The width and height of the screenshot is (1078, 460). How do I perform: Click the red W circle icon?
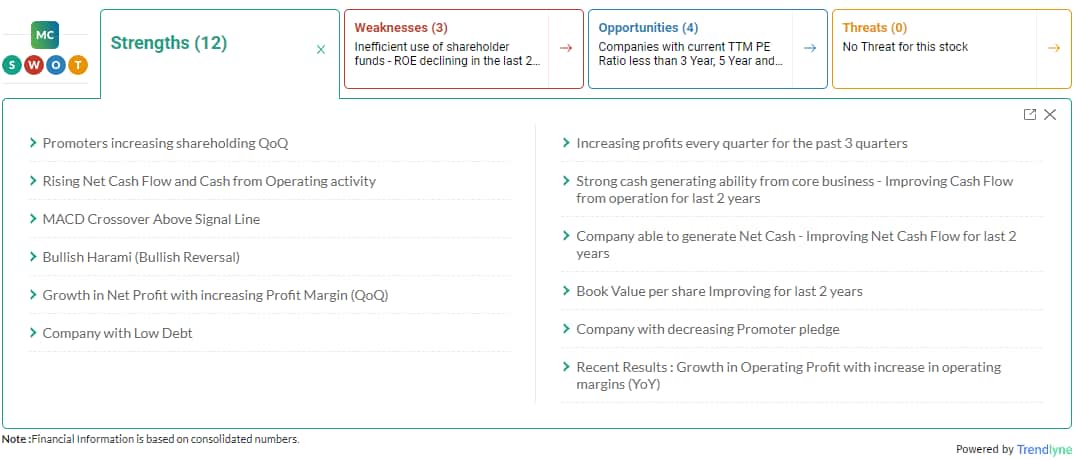[34, 66]
